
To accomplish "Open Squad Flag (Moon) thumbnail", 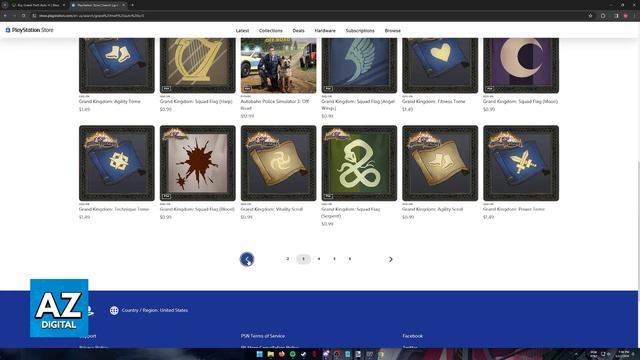I will (521, 65).
